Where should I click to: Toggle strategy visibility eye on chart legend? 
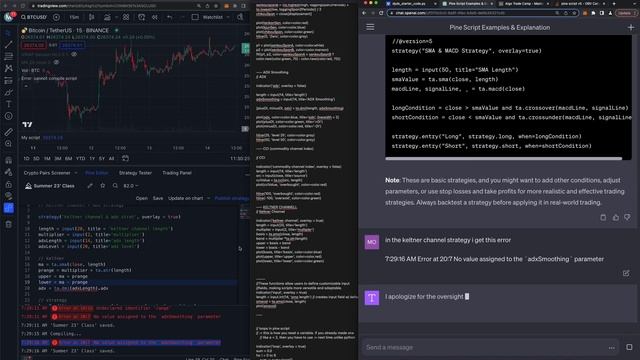tap(74, 54)
